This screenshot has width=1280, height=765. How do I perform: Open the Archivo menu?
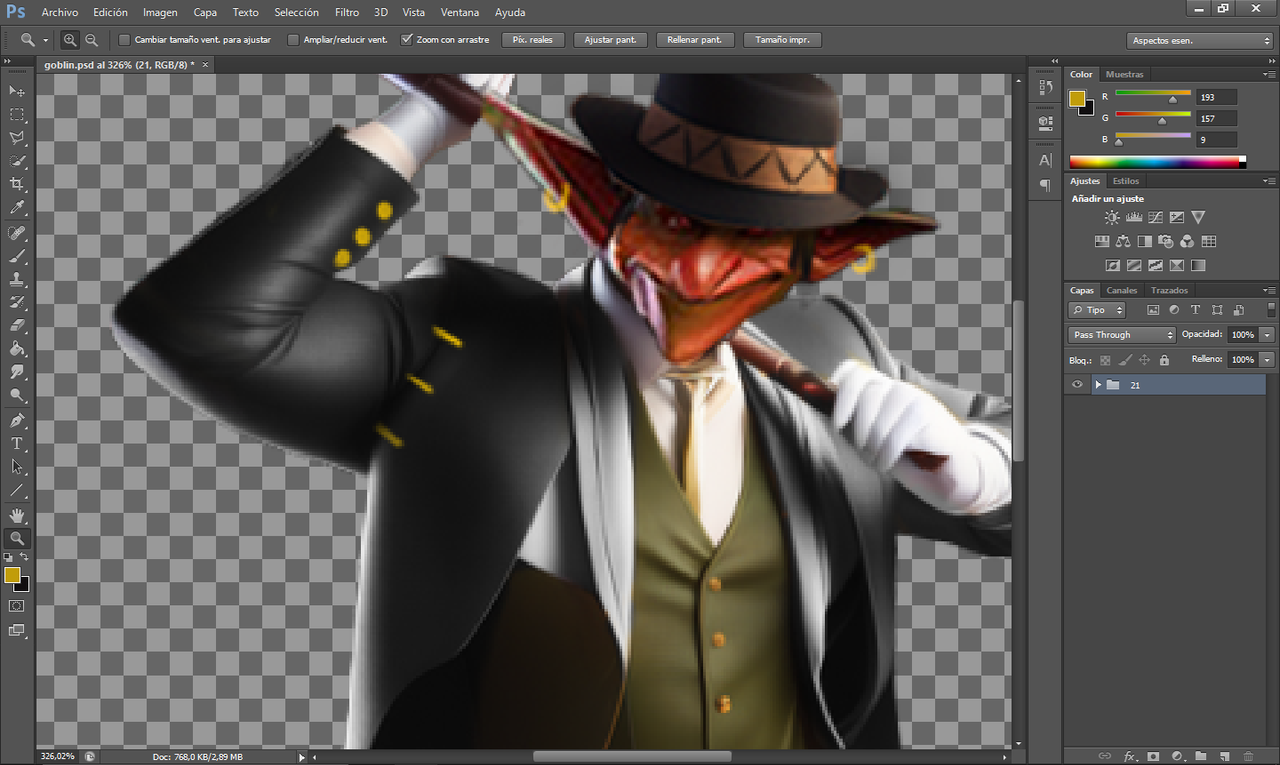pyautogui.click(x=60, y=12)
